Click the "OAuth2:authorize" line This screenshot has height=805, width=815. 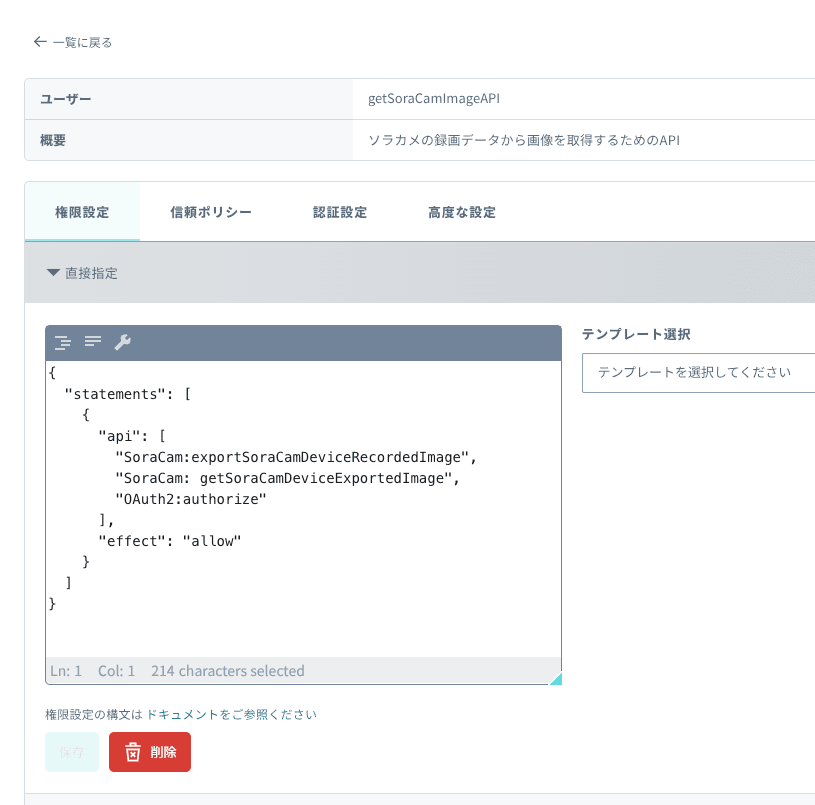[x=191, y=499]
